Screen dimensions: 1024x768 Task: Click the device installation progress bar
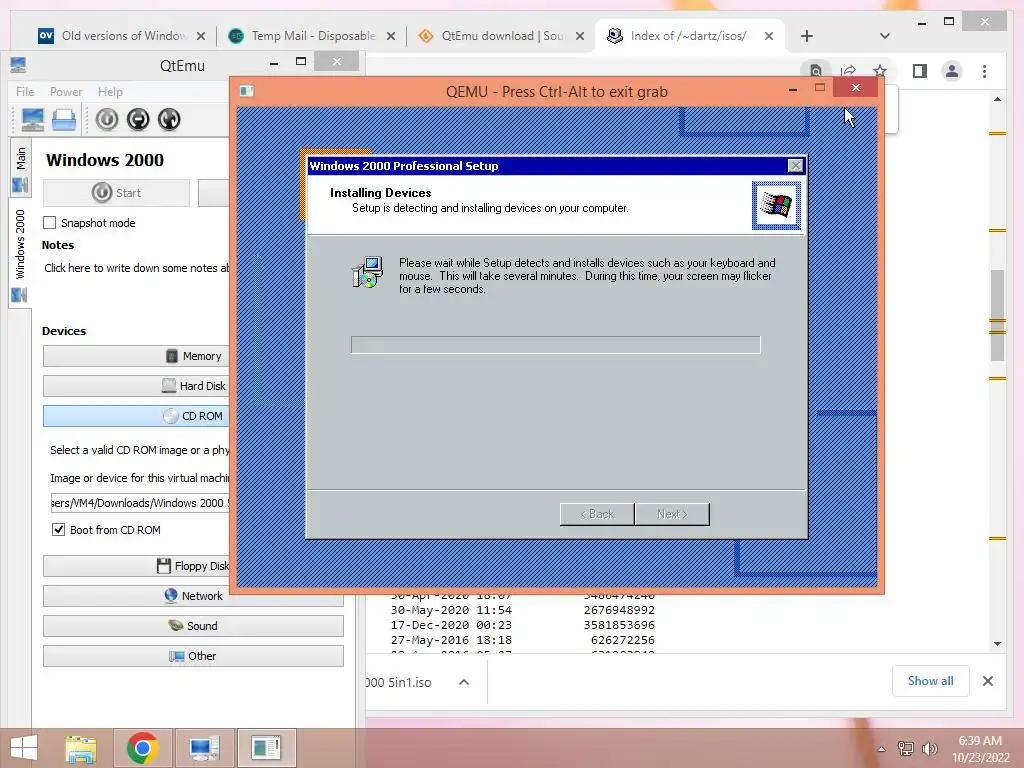[x=556, y=345]
